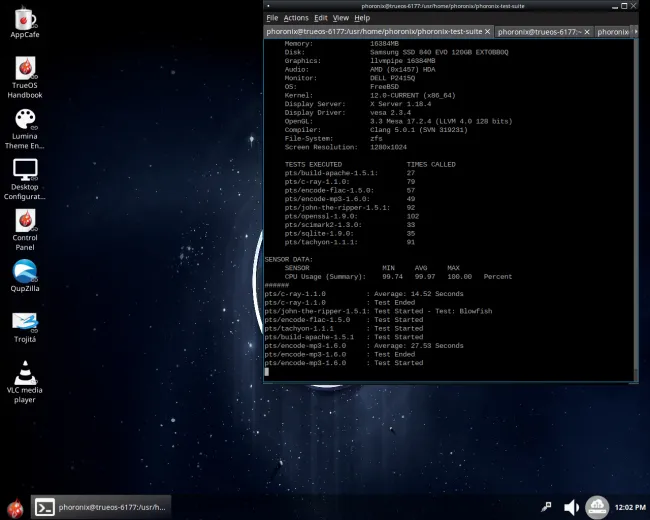Close the phoronix@trueos-6177:~ tab

(x=587, y=32)
